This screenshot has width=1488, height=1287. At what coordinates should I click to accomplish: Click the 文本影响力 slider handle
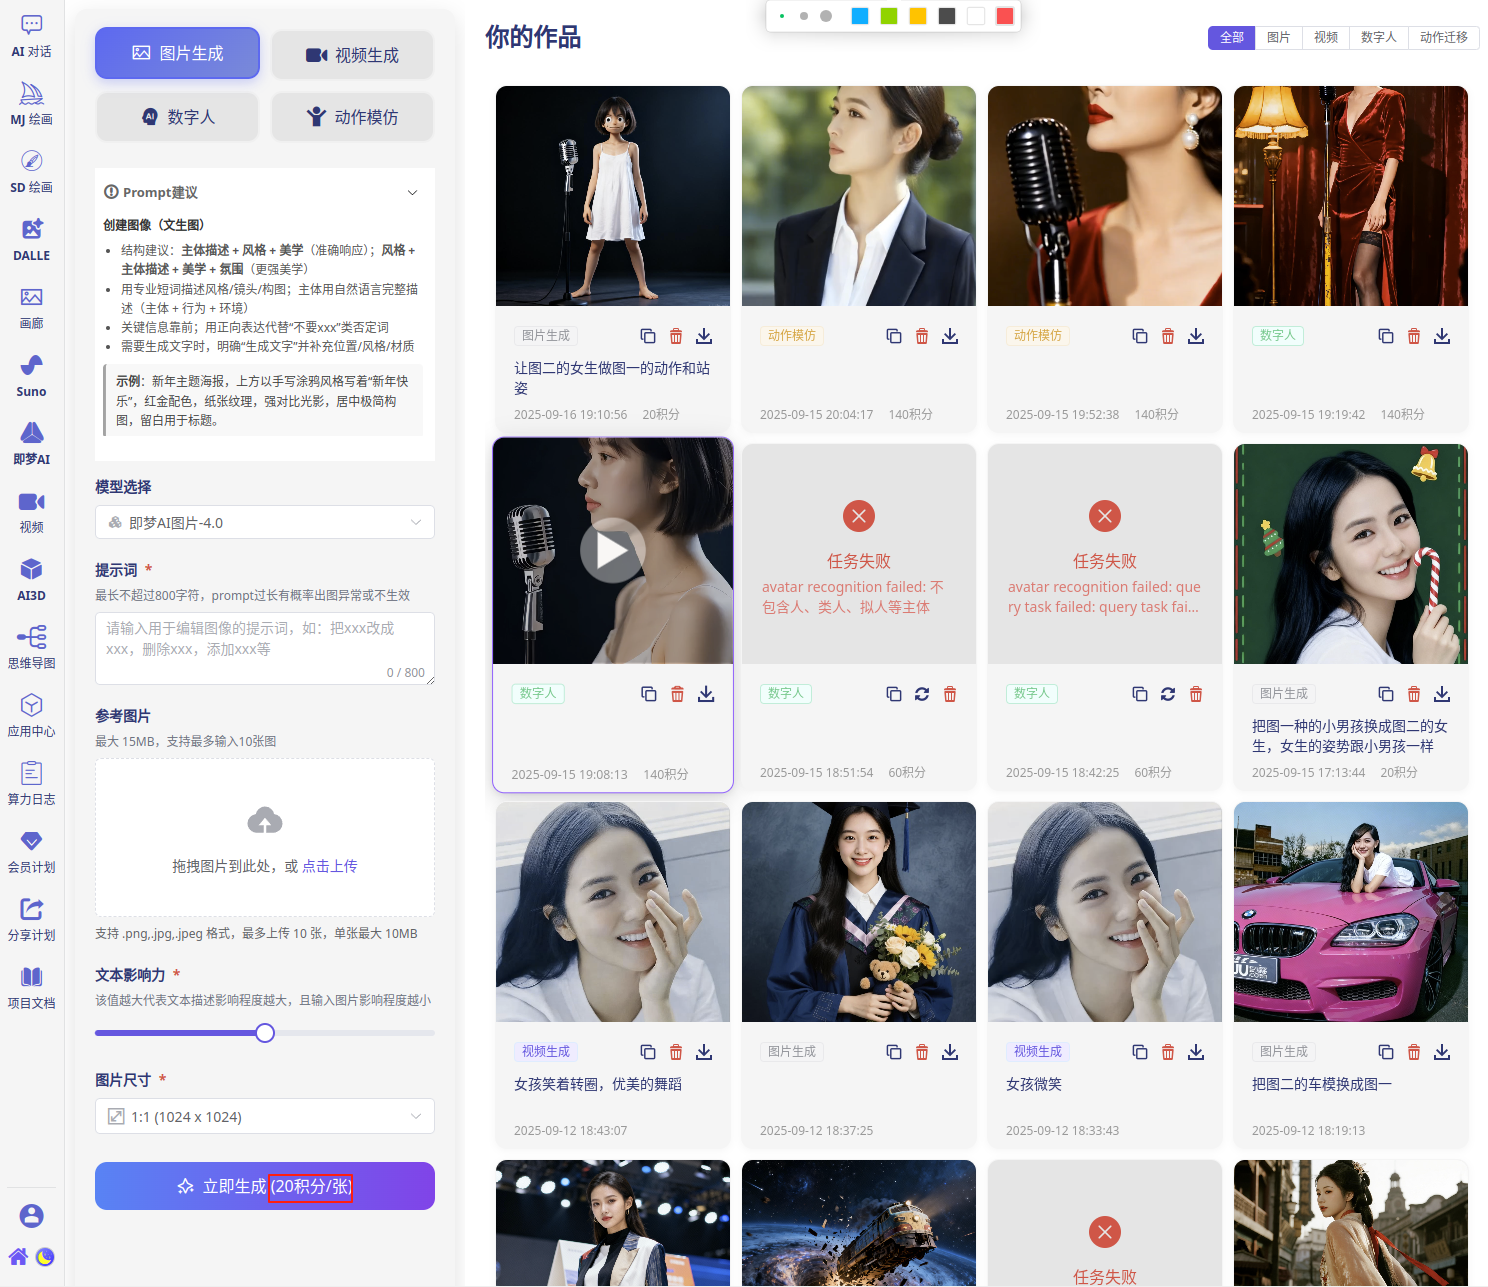pyautogui.click(x=265, y=1033)
